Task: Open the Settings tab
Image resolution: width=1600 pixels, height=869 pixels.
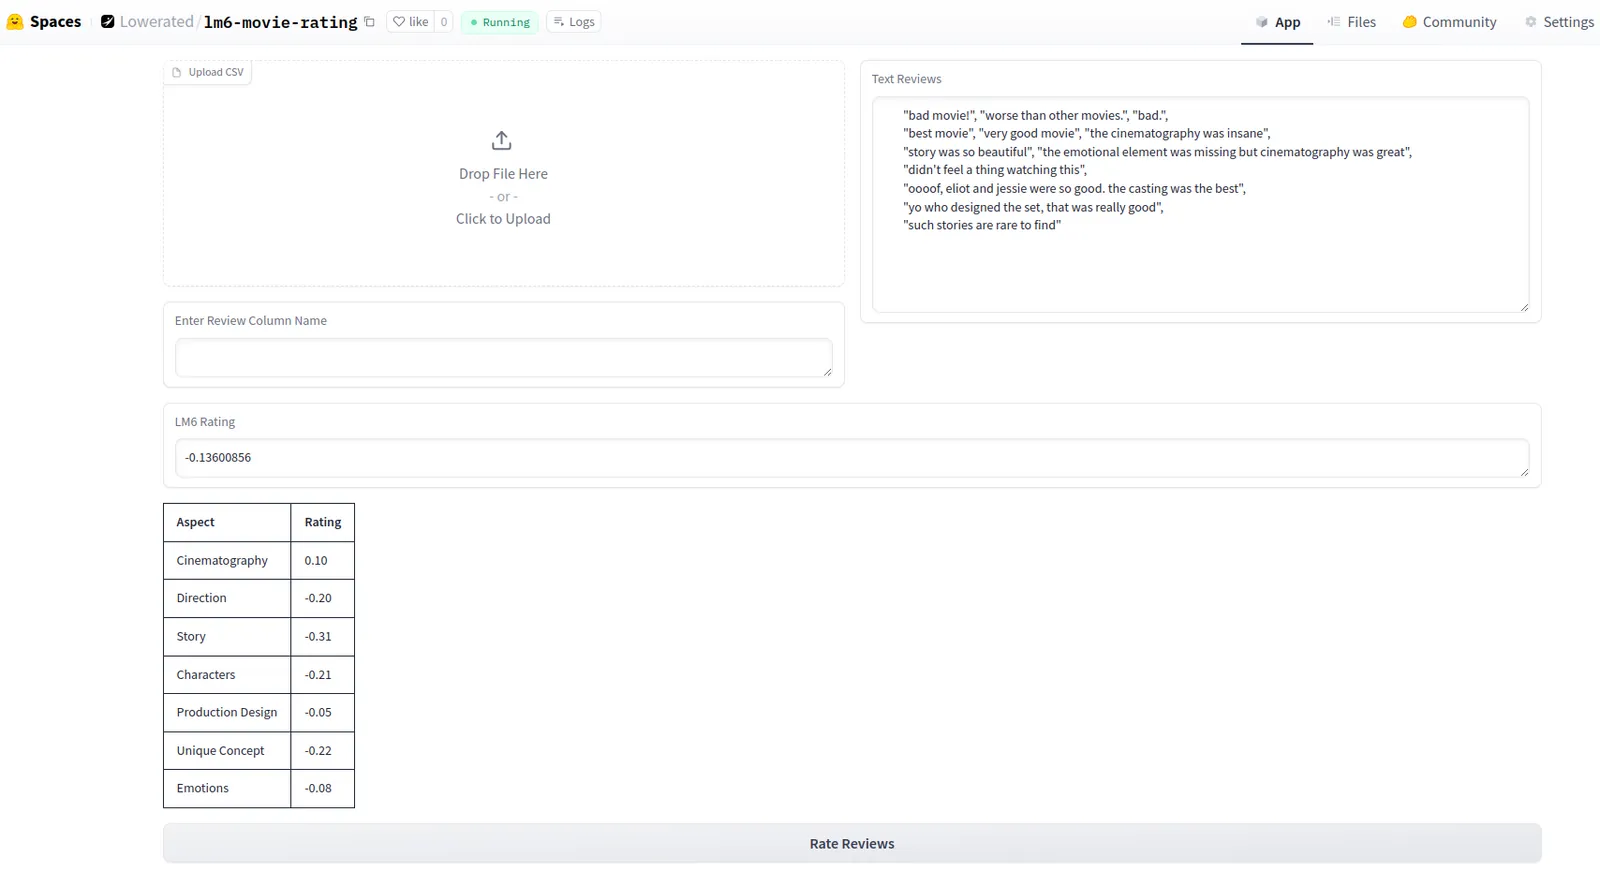Action: 1559,22
